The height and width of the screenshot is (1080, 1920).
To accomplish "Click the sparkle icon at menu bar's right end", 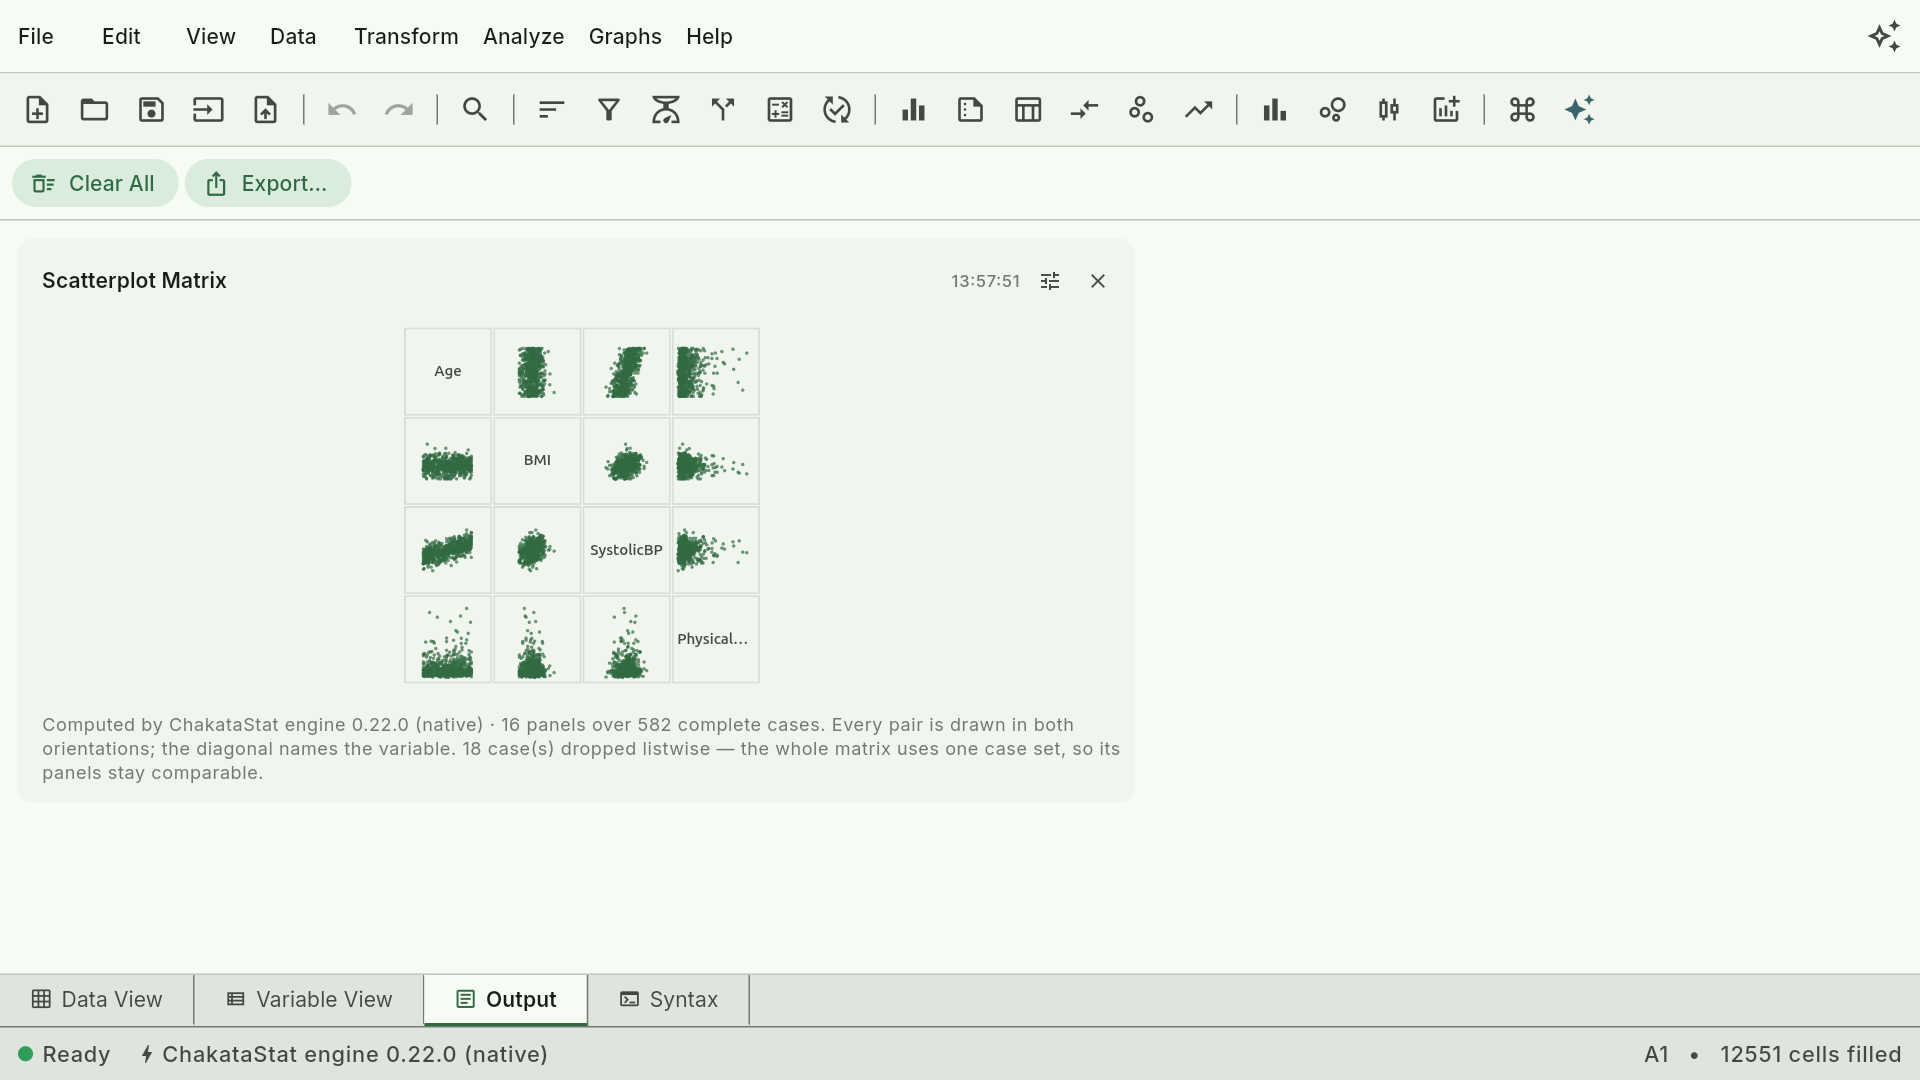I will coord(1885,36).
